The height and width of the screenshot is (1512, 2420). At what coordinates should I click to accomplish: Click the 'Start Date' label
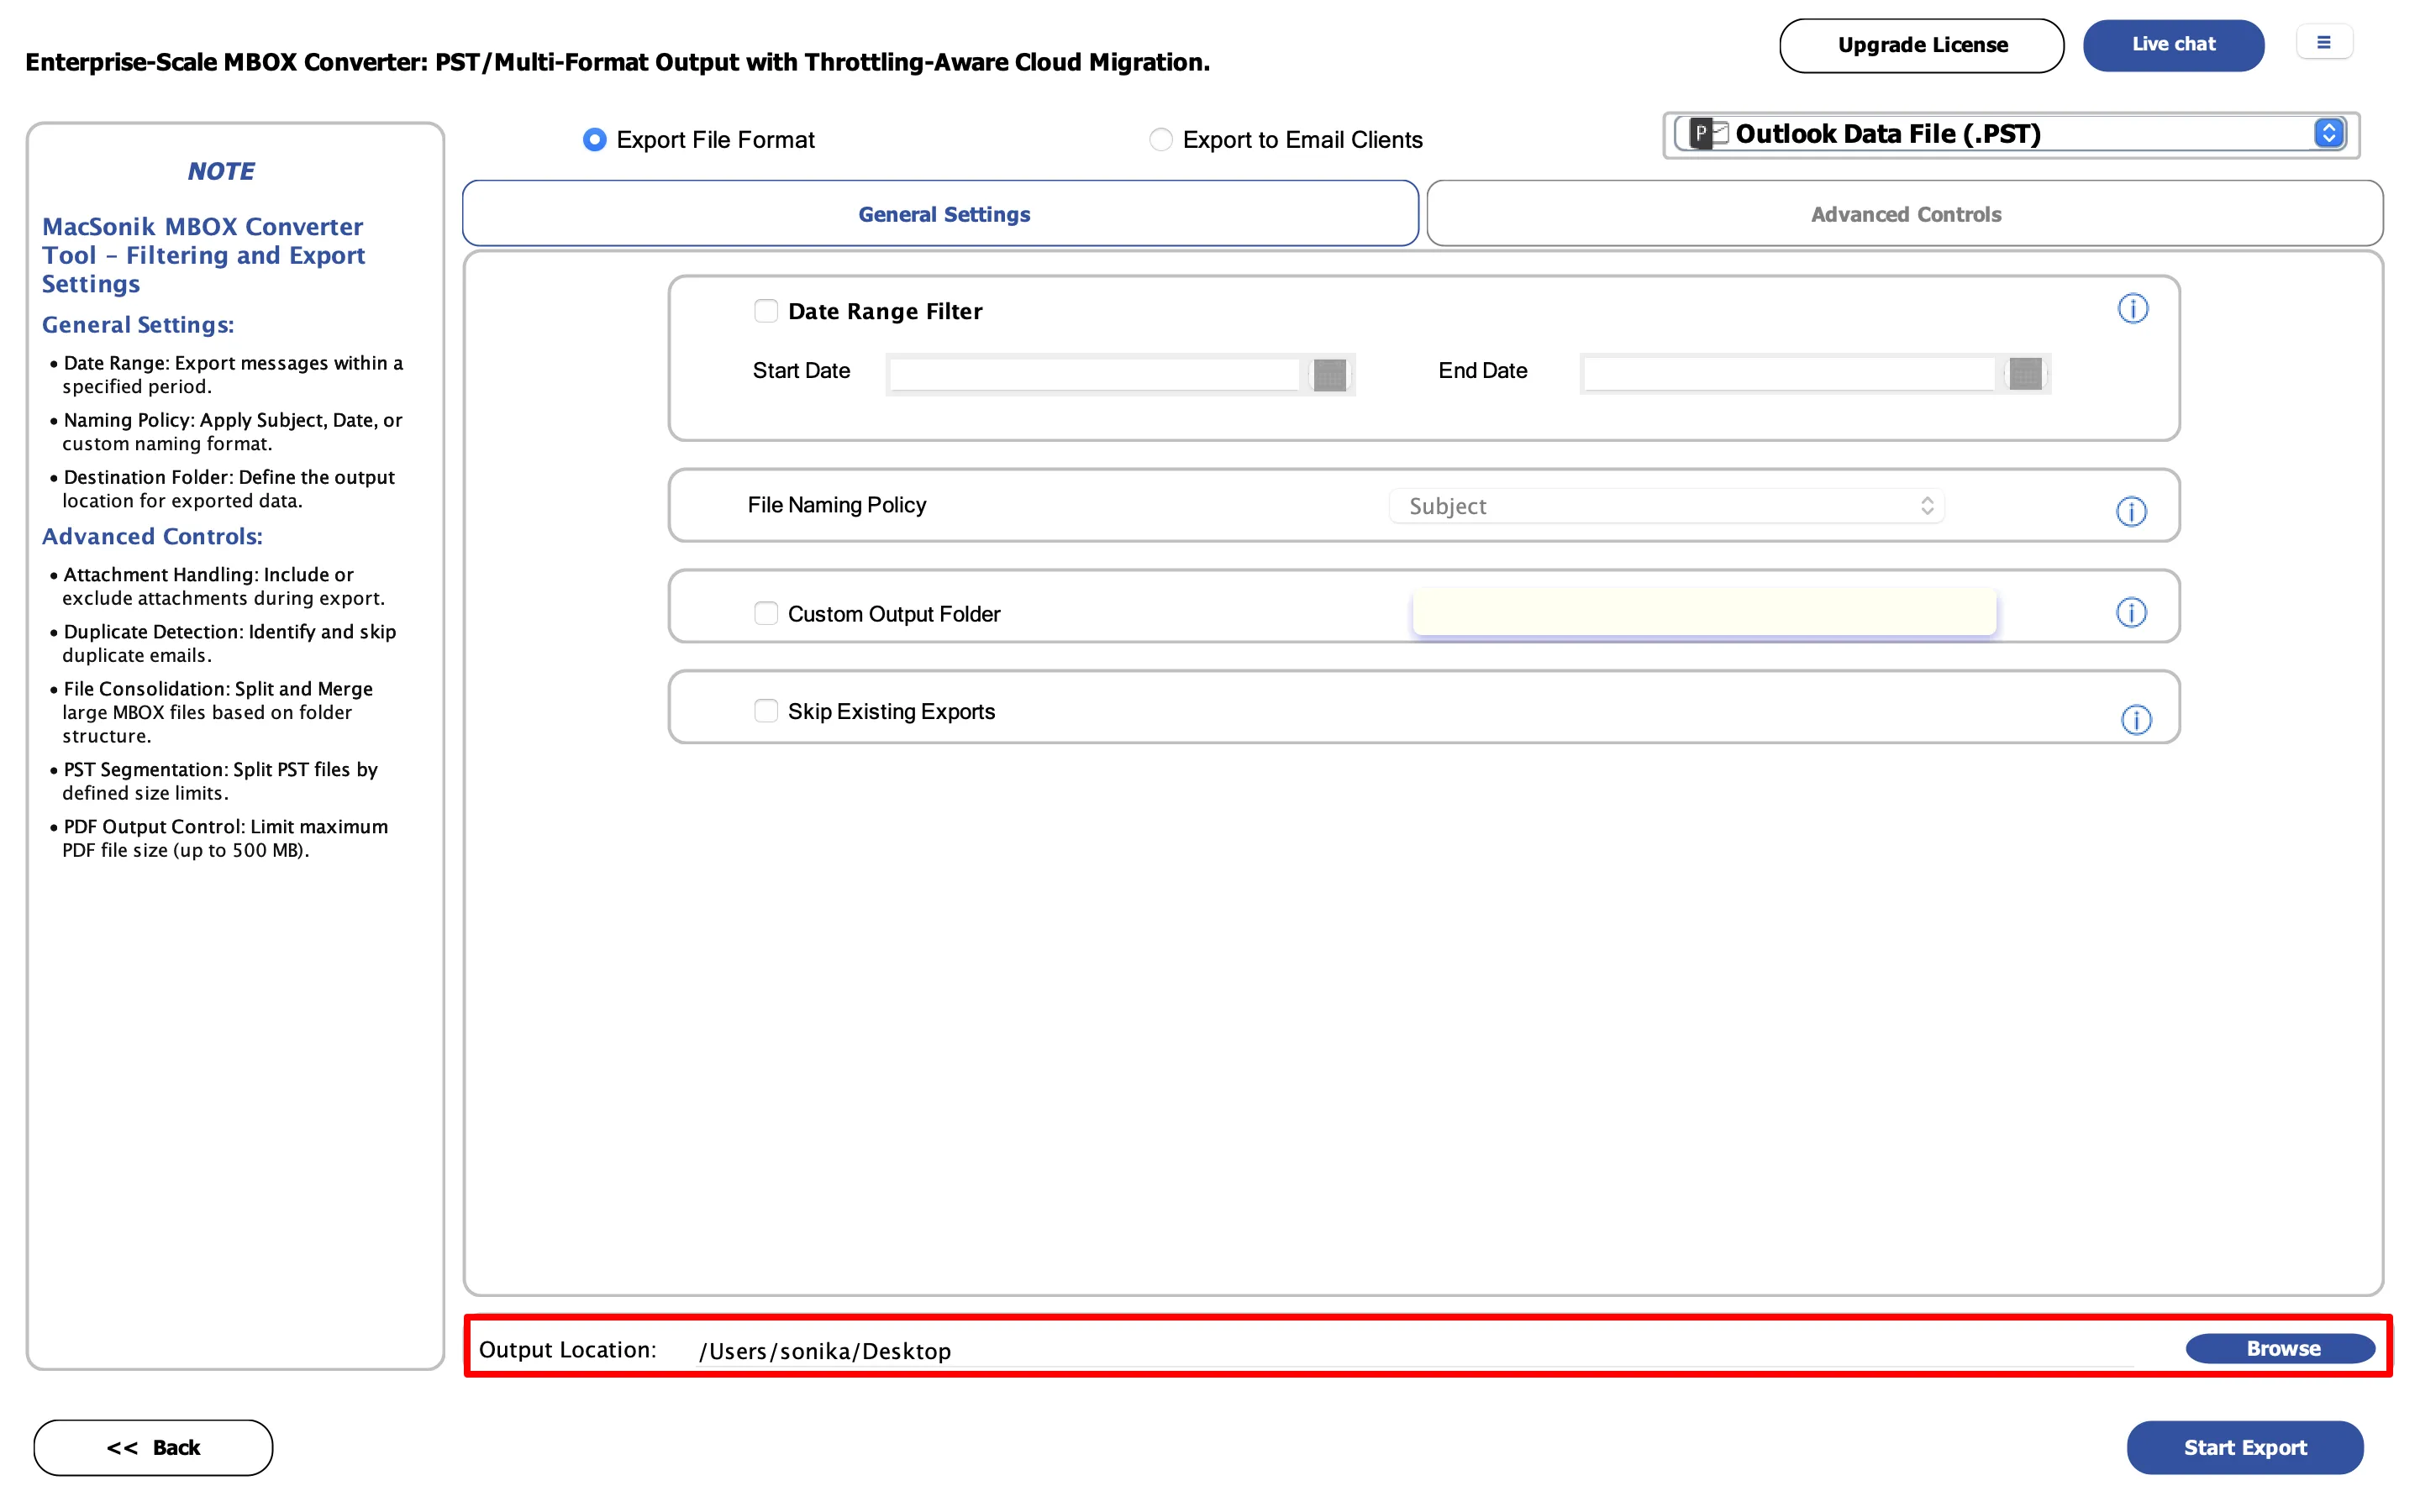(801, 371)
